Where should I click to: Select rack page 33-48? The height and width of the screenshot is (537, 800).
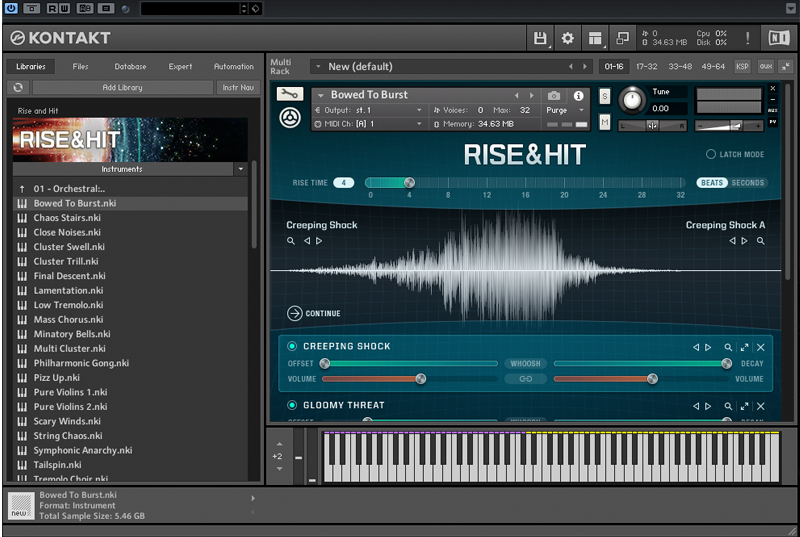pyautogui.click(x=680, y=66)
